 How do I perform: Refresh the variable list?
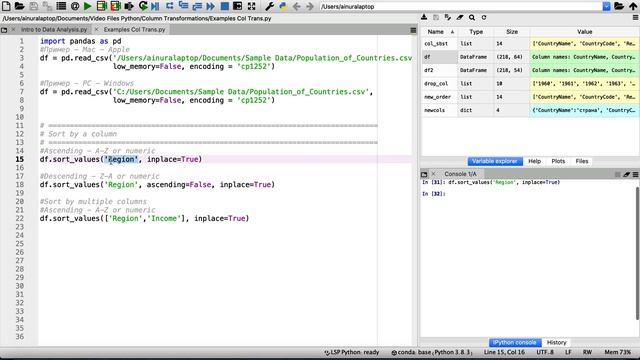(484, 18)
